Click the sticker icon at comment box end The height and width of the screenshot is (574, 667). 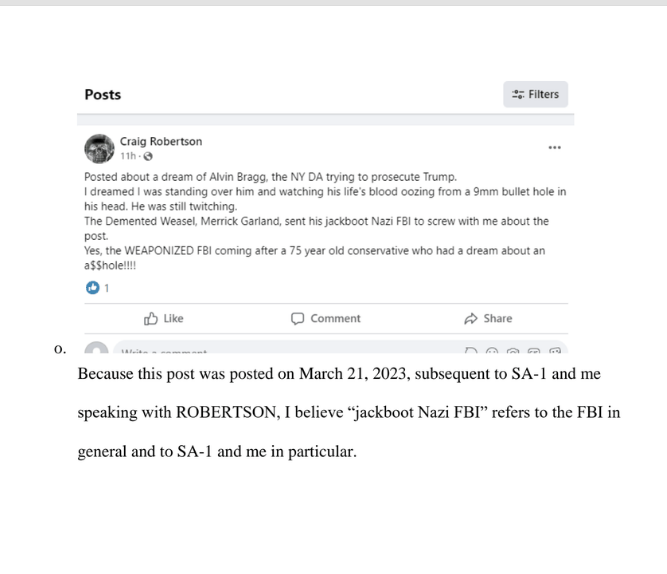[x=555, y=350]
